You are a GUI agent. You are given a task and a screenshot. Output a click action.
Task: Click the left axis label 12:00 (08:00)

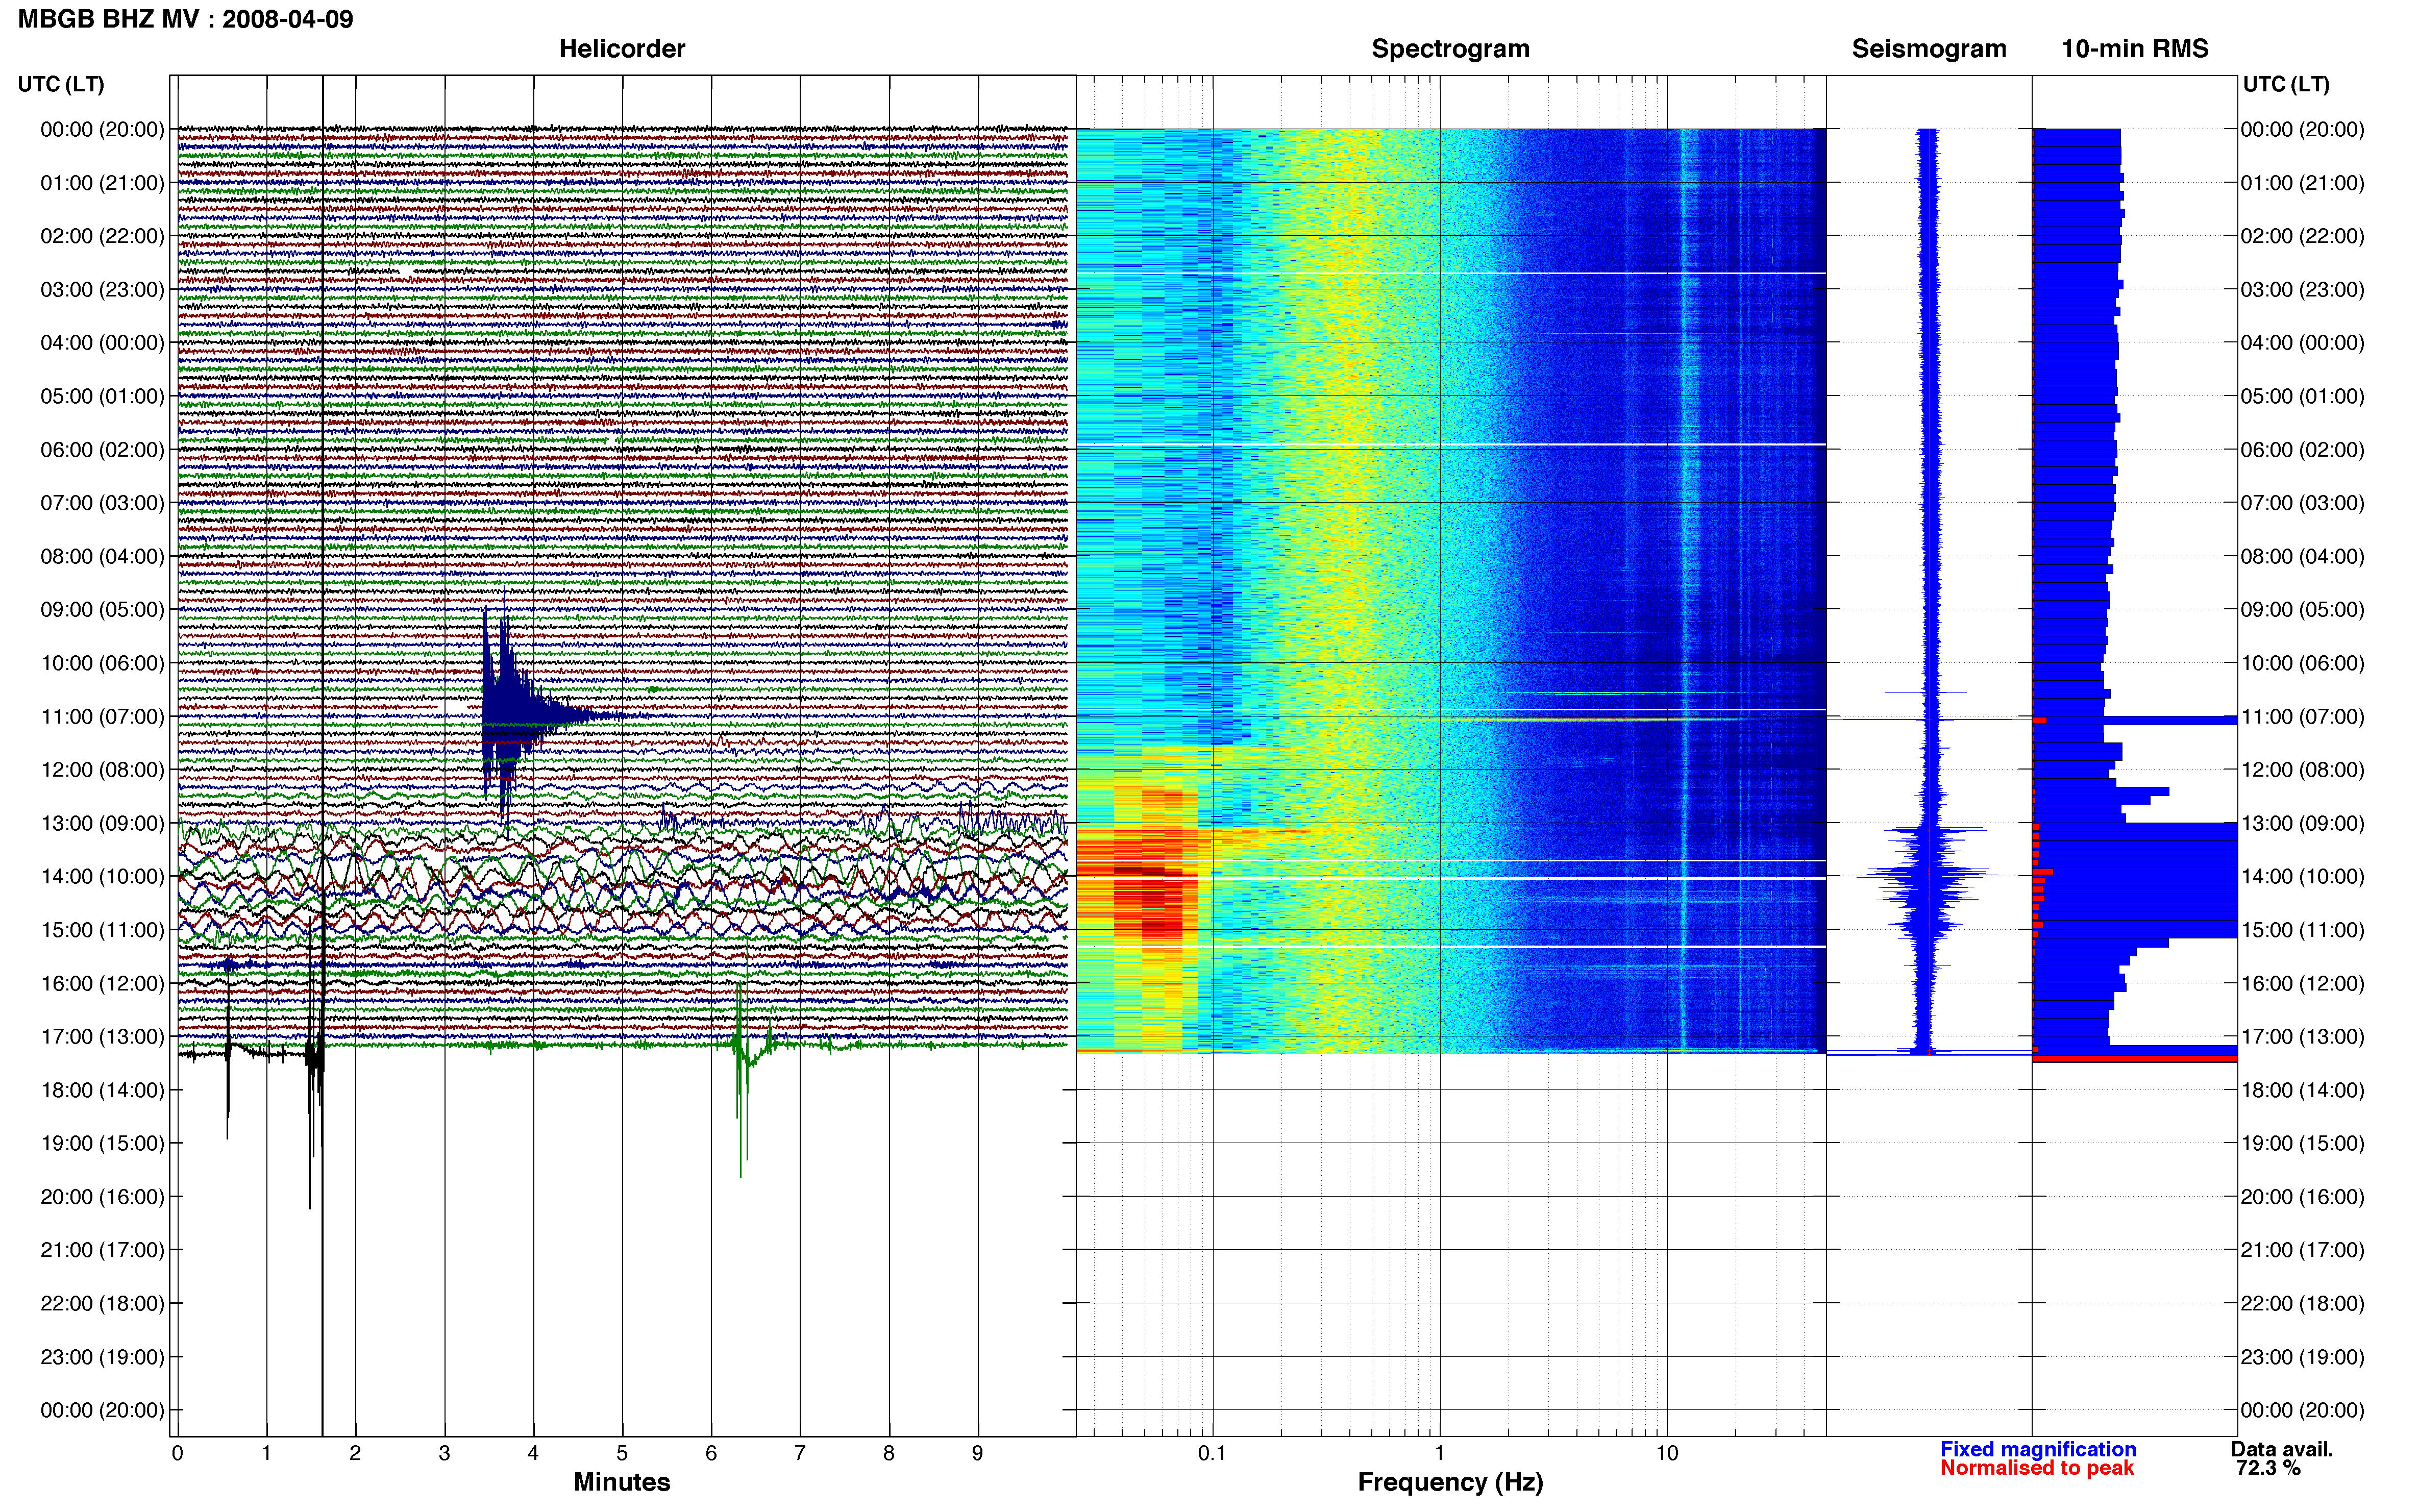click(x=102, y=770)
